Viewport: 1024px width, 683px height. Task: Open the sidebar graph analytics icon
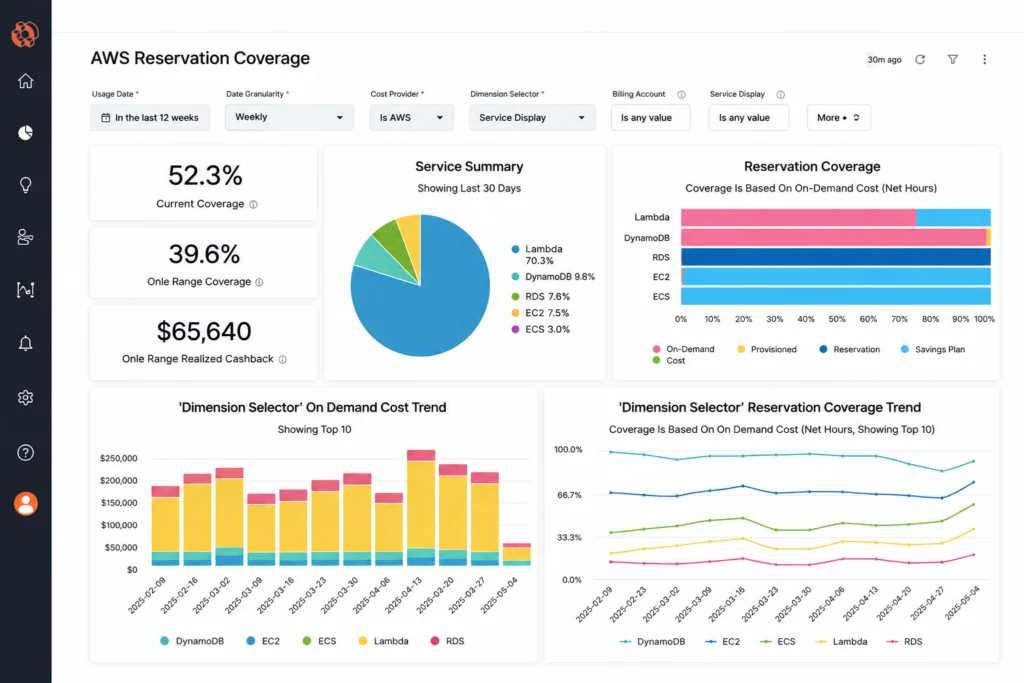click(x=25, y=290)
